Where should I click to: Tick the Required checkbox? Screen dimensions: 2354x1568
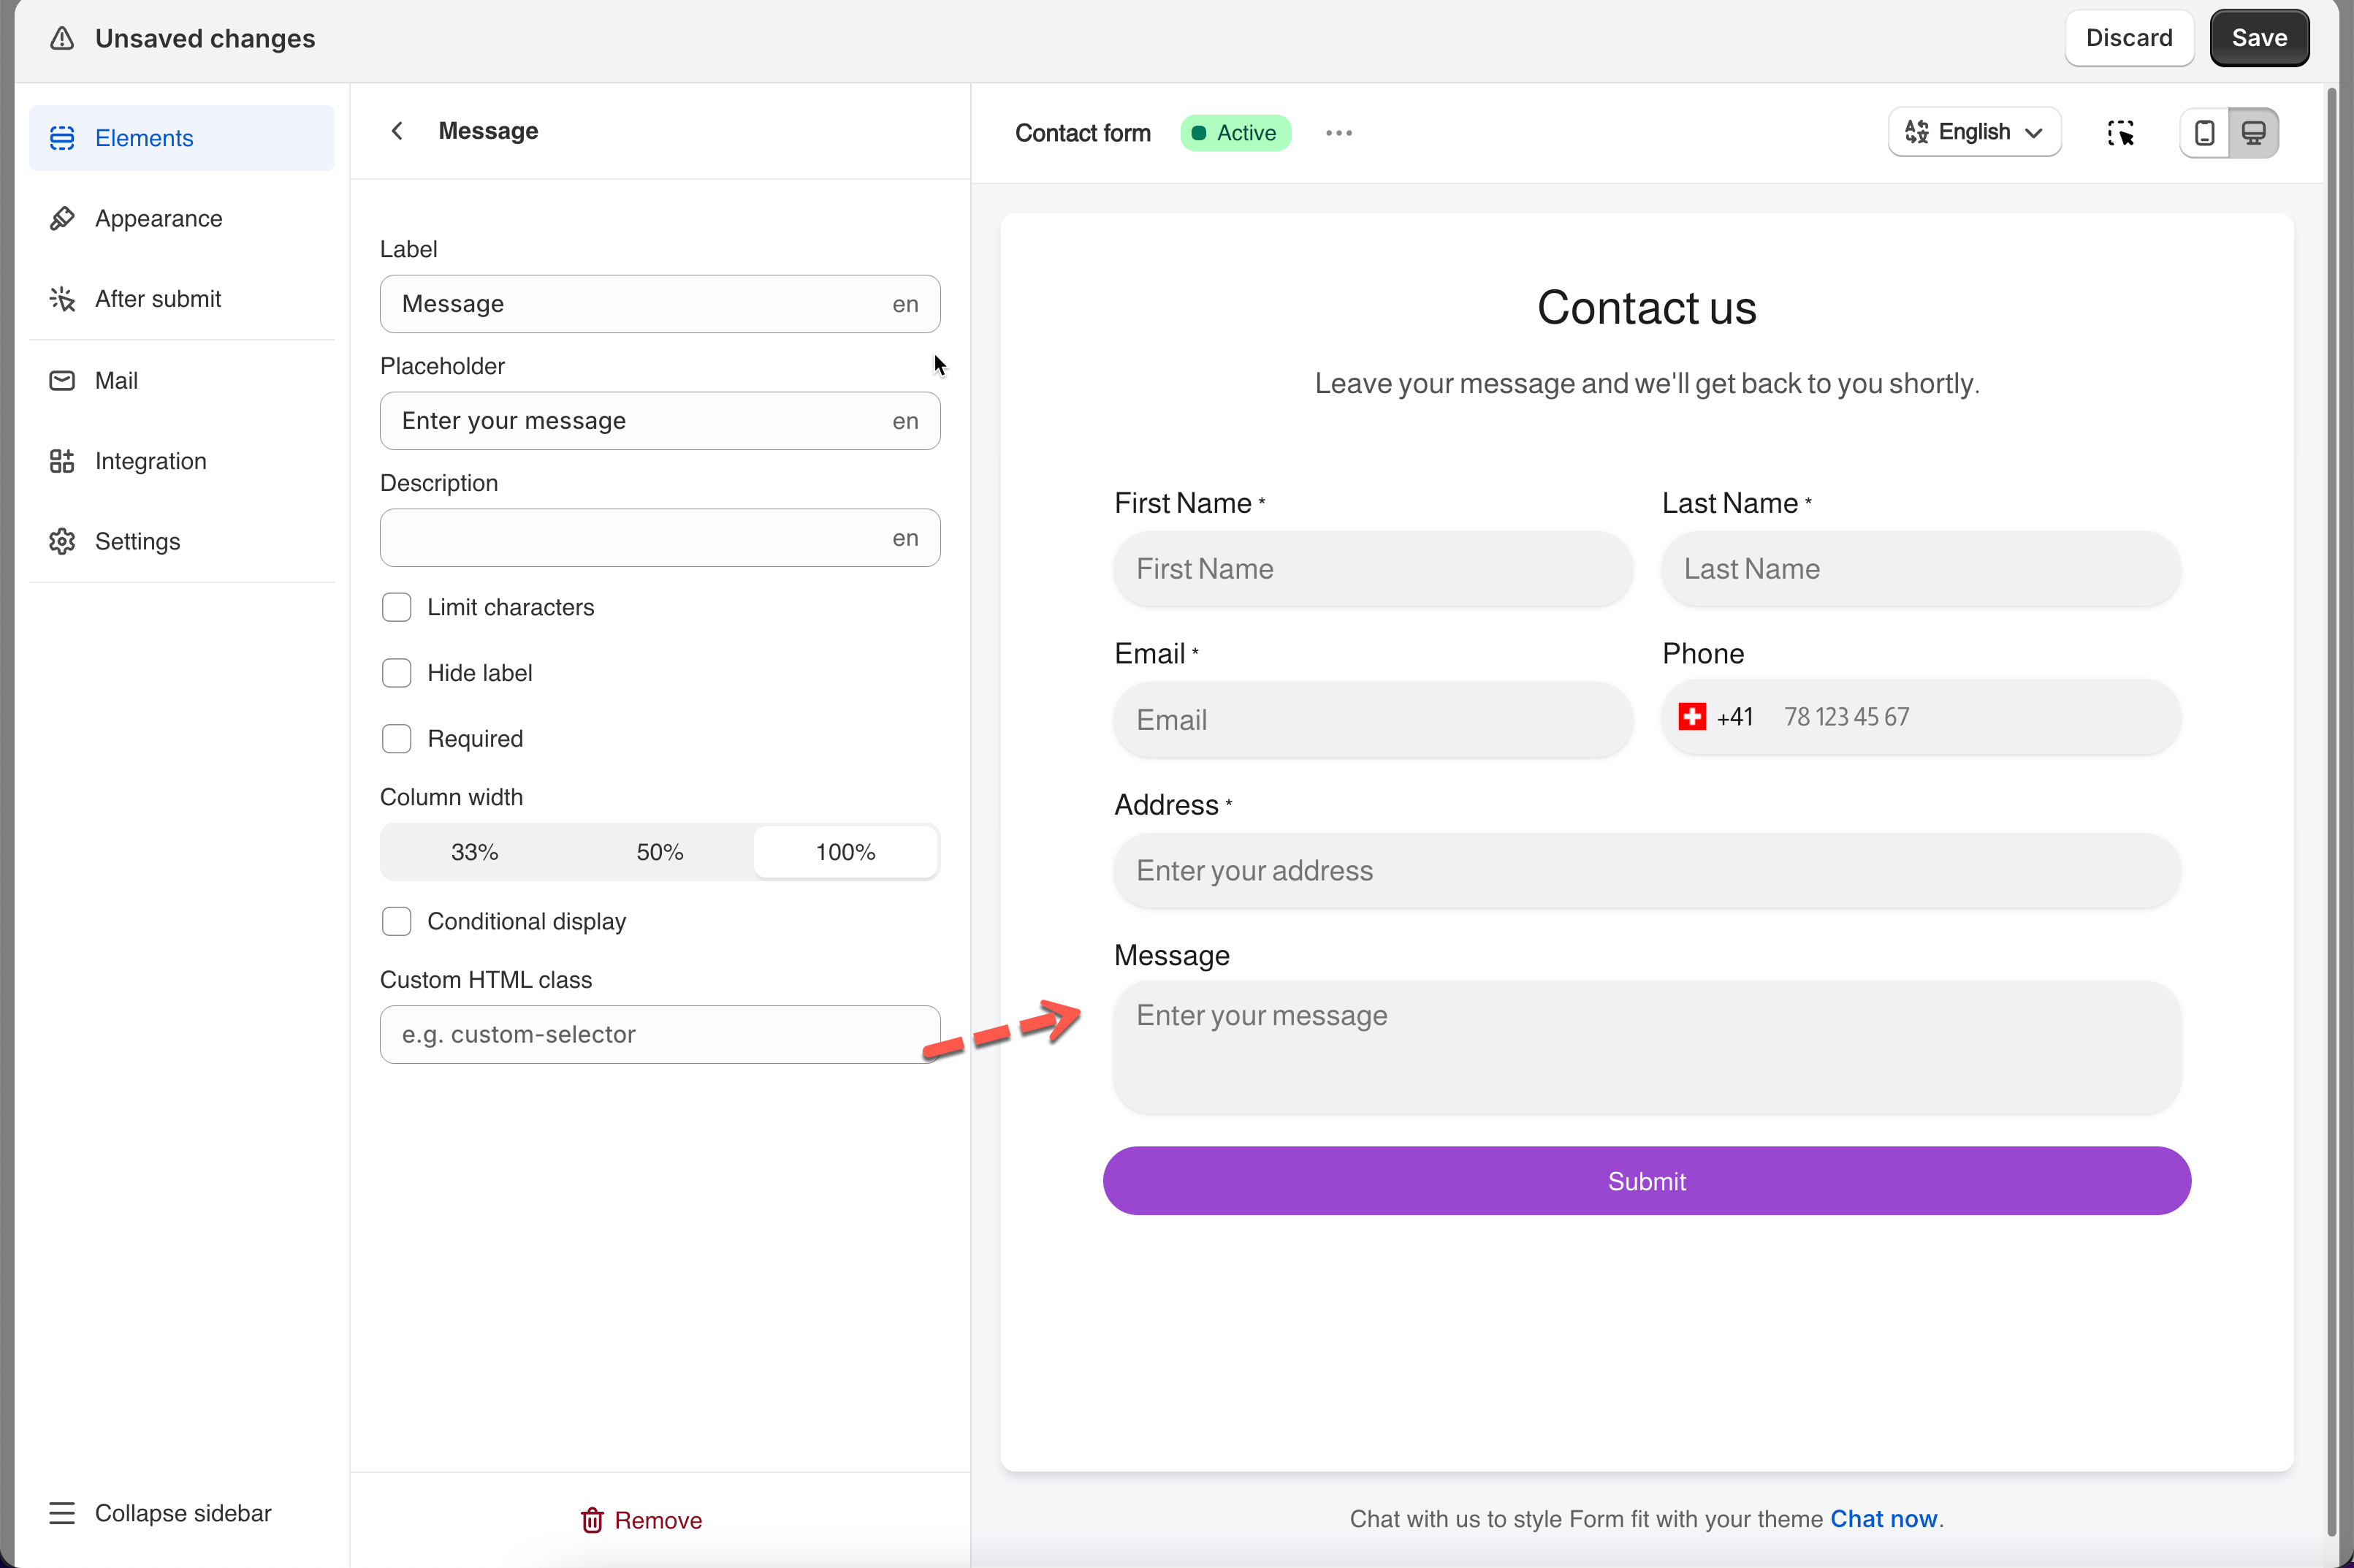pyautogui.click(x=397, y=739)
